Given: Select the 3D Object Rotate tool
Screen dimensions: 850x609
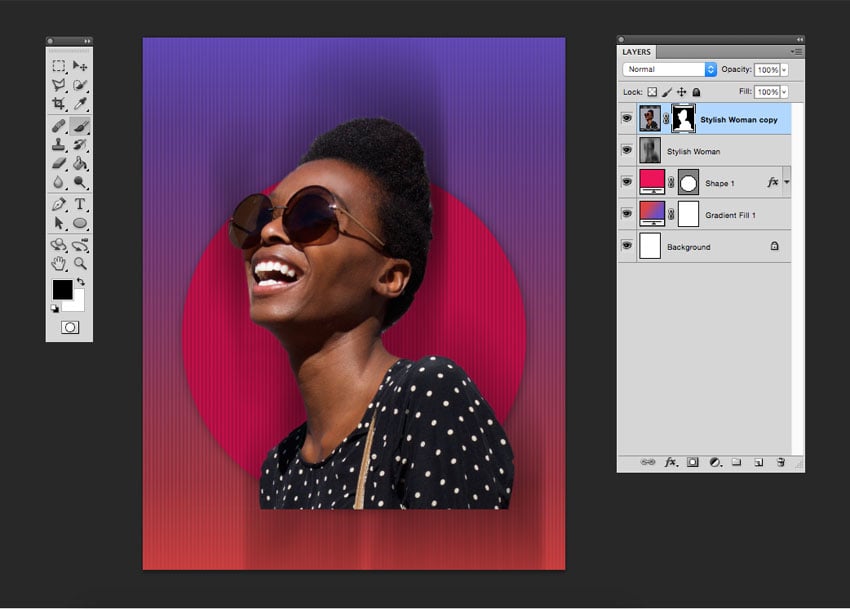Looking at the screenshot, I should click(59, 245).
